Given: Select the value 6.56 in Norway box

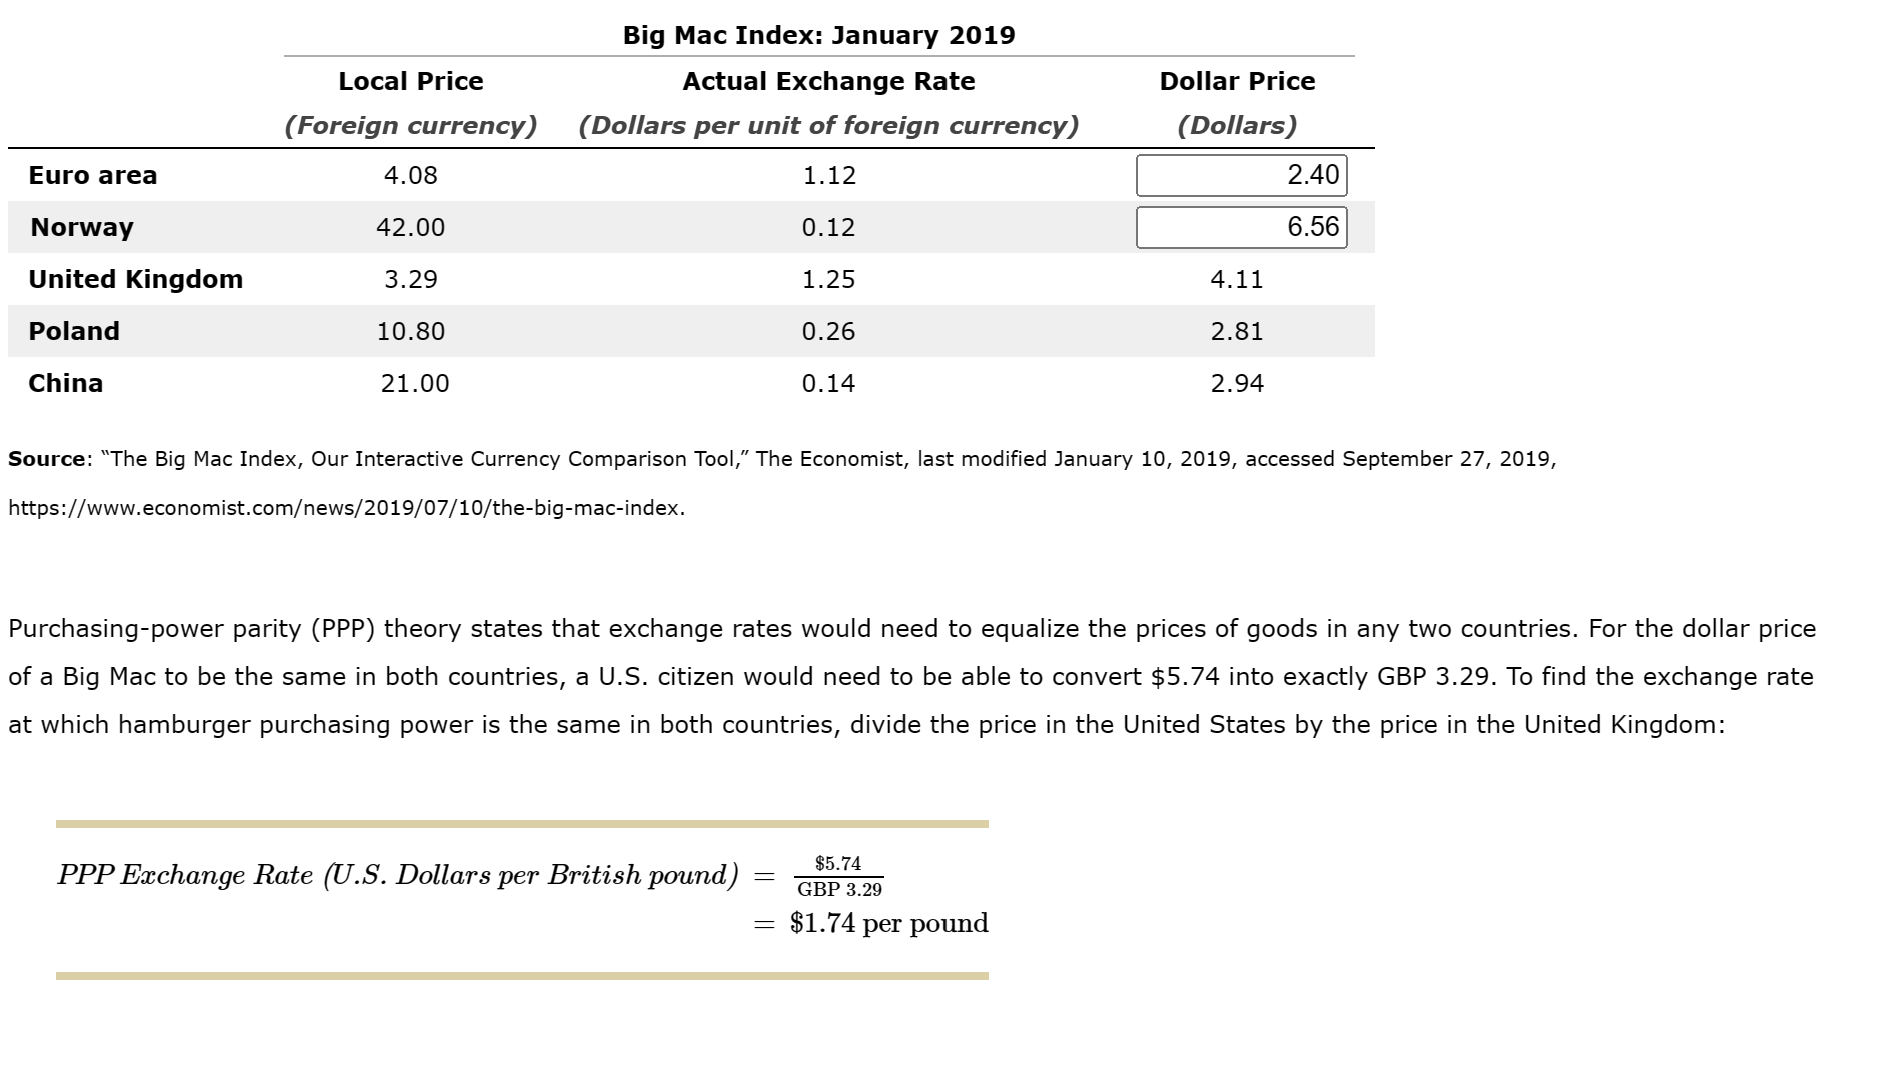Looking at the screenshot, I should 1315,227.
